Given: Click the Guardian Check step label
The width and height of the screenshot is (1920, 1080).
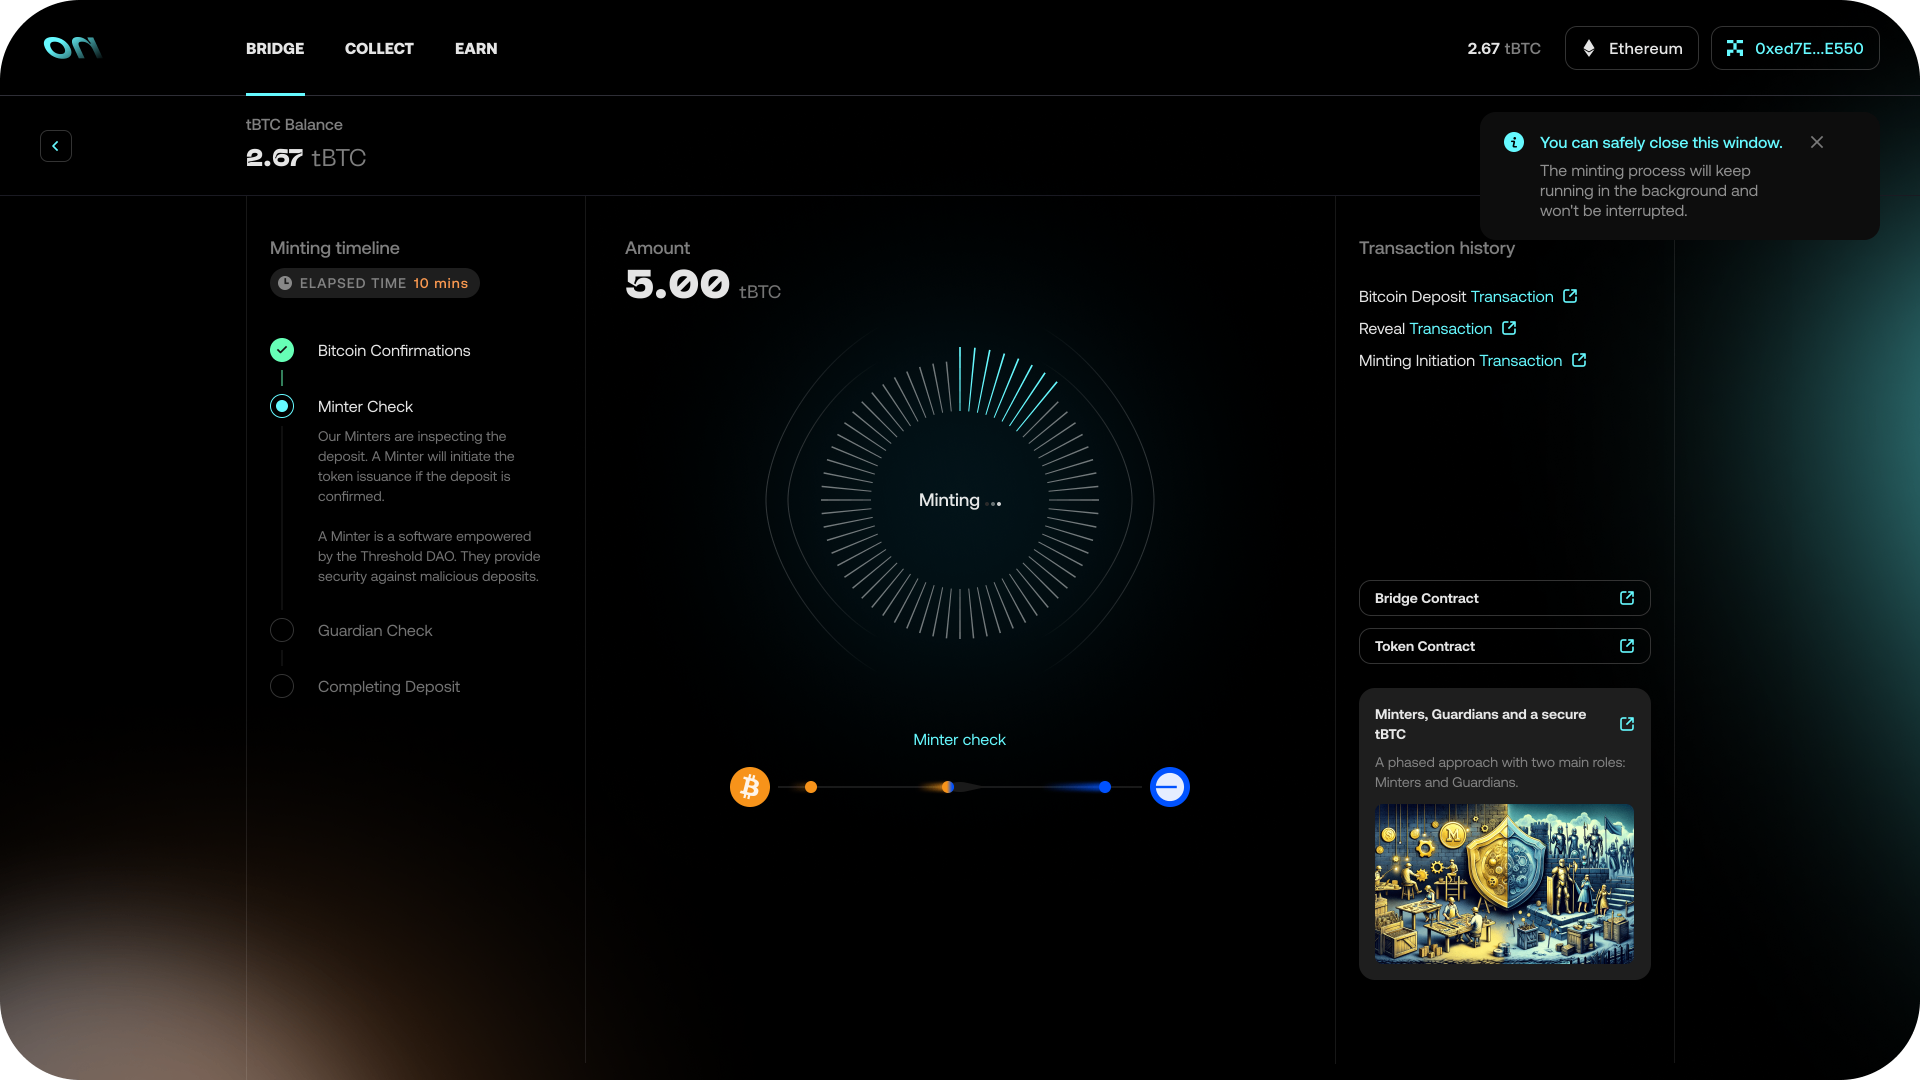Looking at the screenshot, I should [375, 630].
